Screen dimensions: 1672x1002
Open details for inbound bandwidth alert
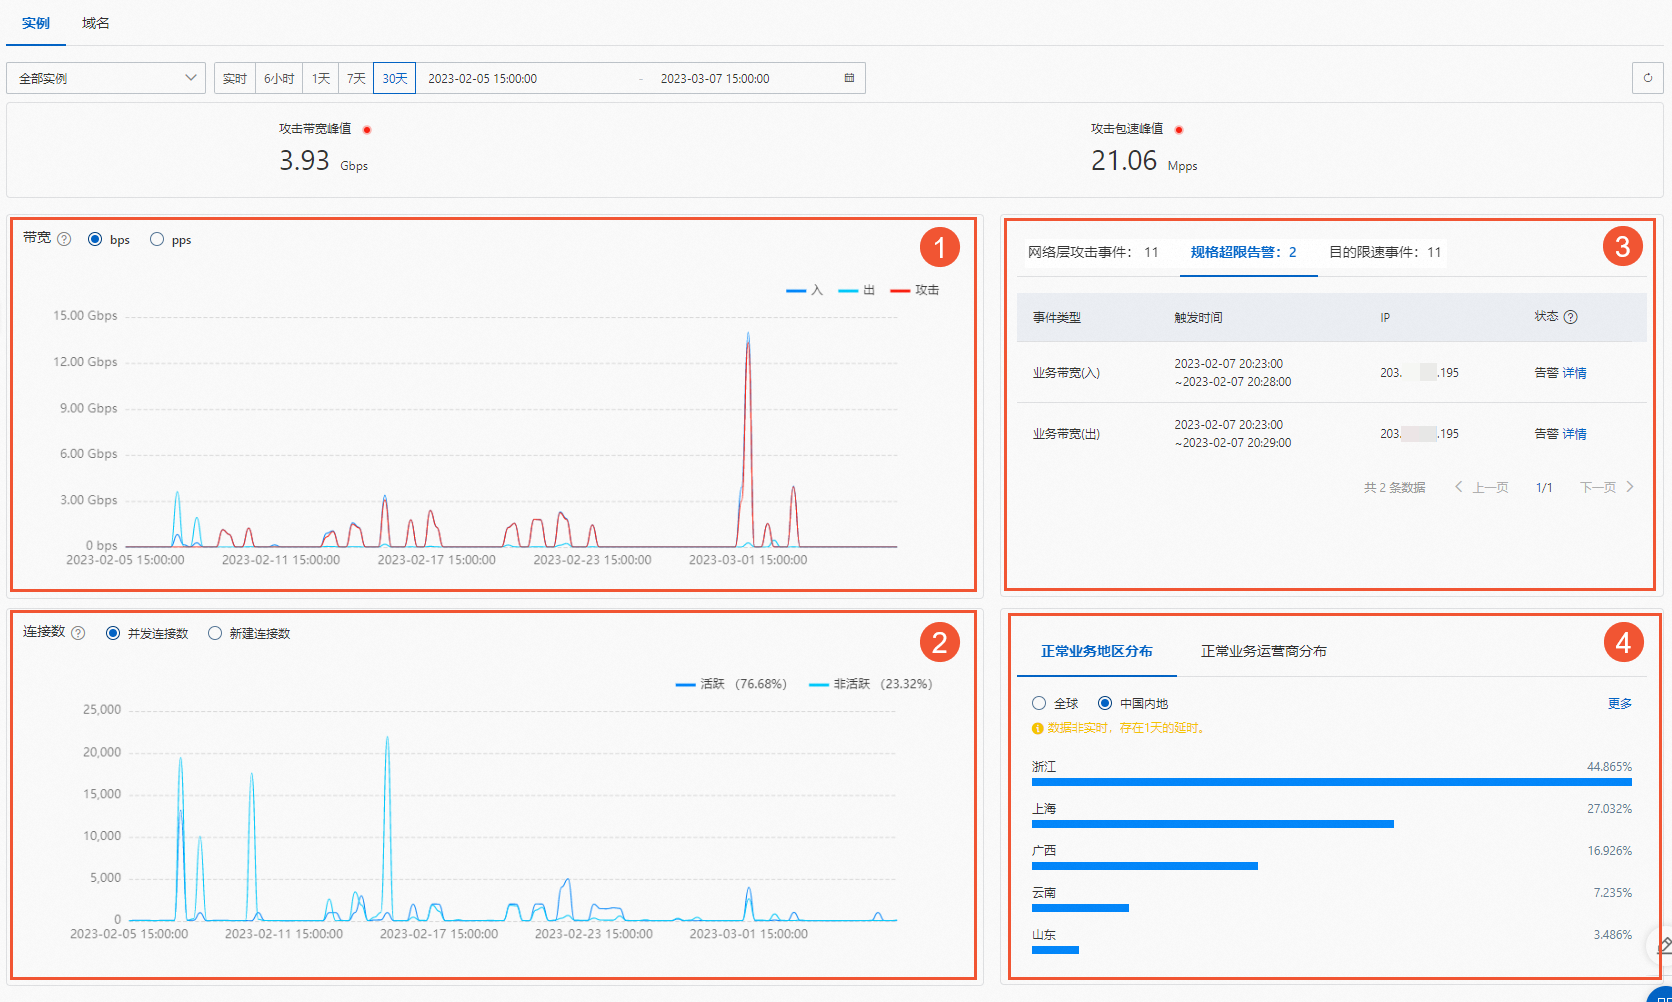point(1575,373)
